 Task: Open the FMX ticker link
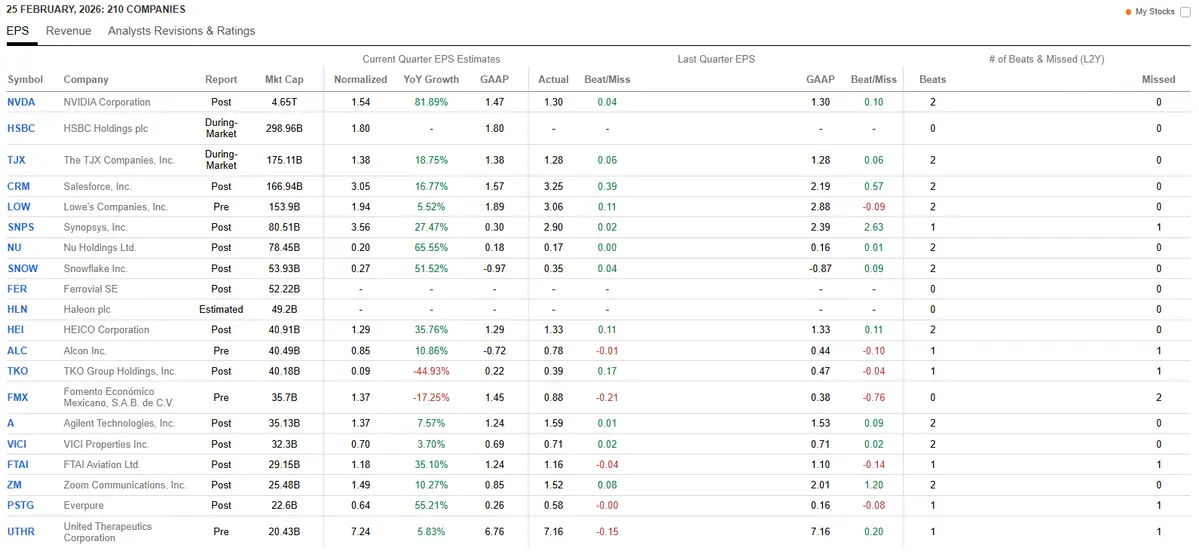(x=18, y=397)
